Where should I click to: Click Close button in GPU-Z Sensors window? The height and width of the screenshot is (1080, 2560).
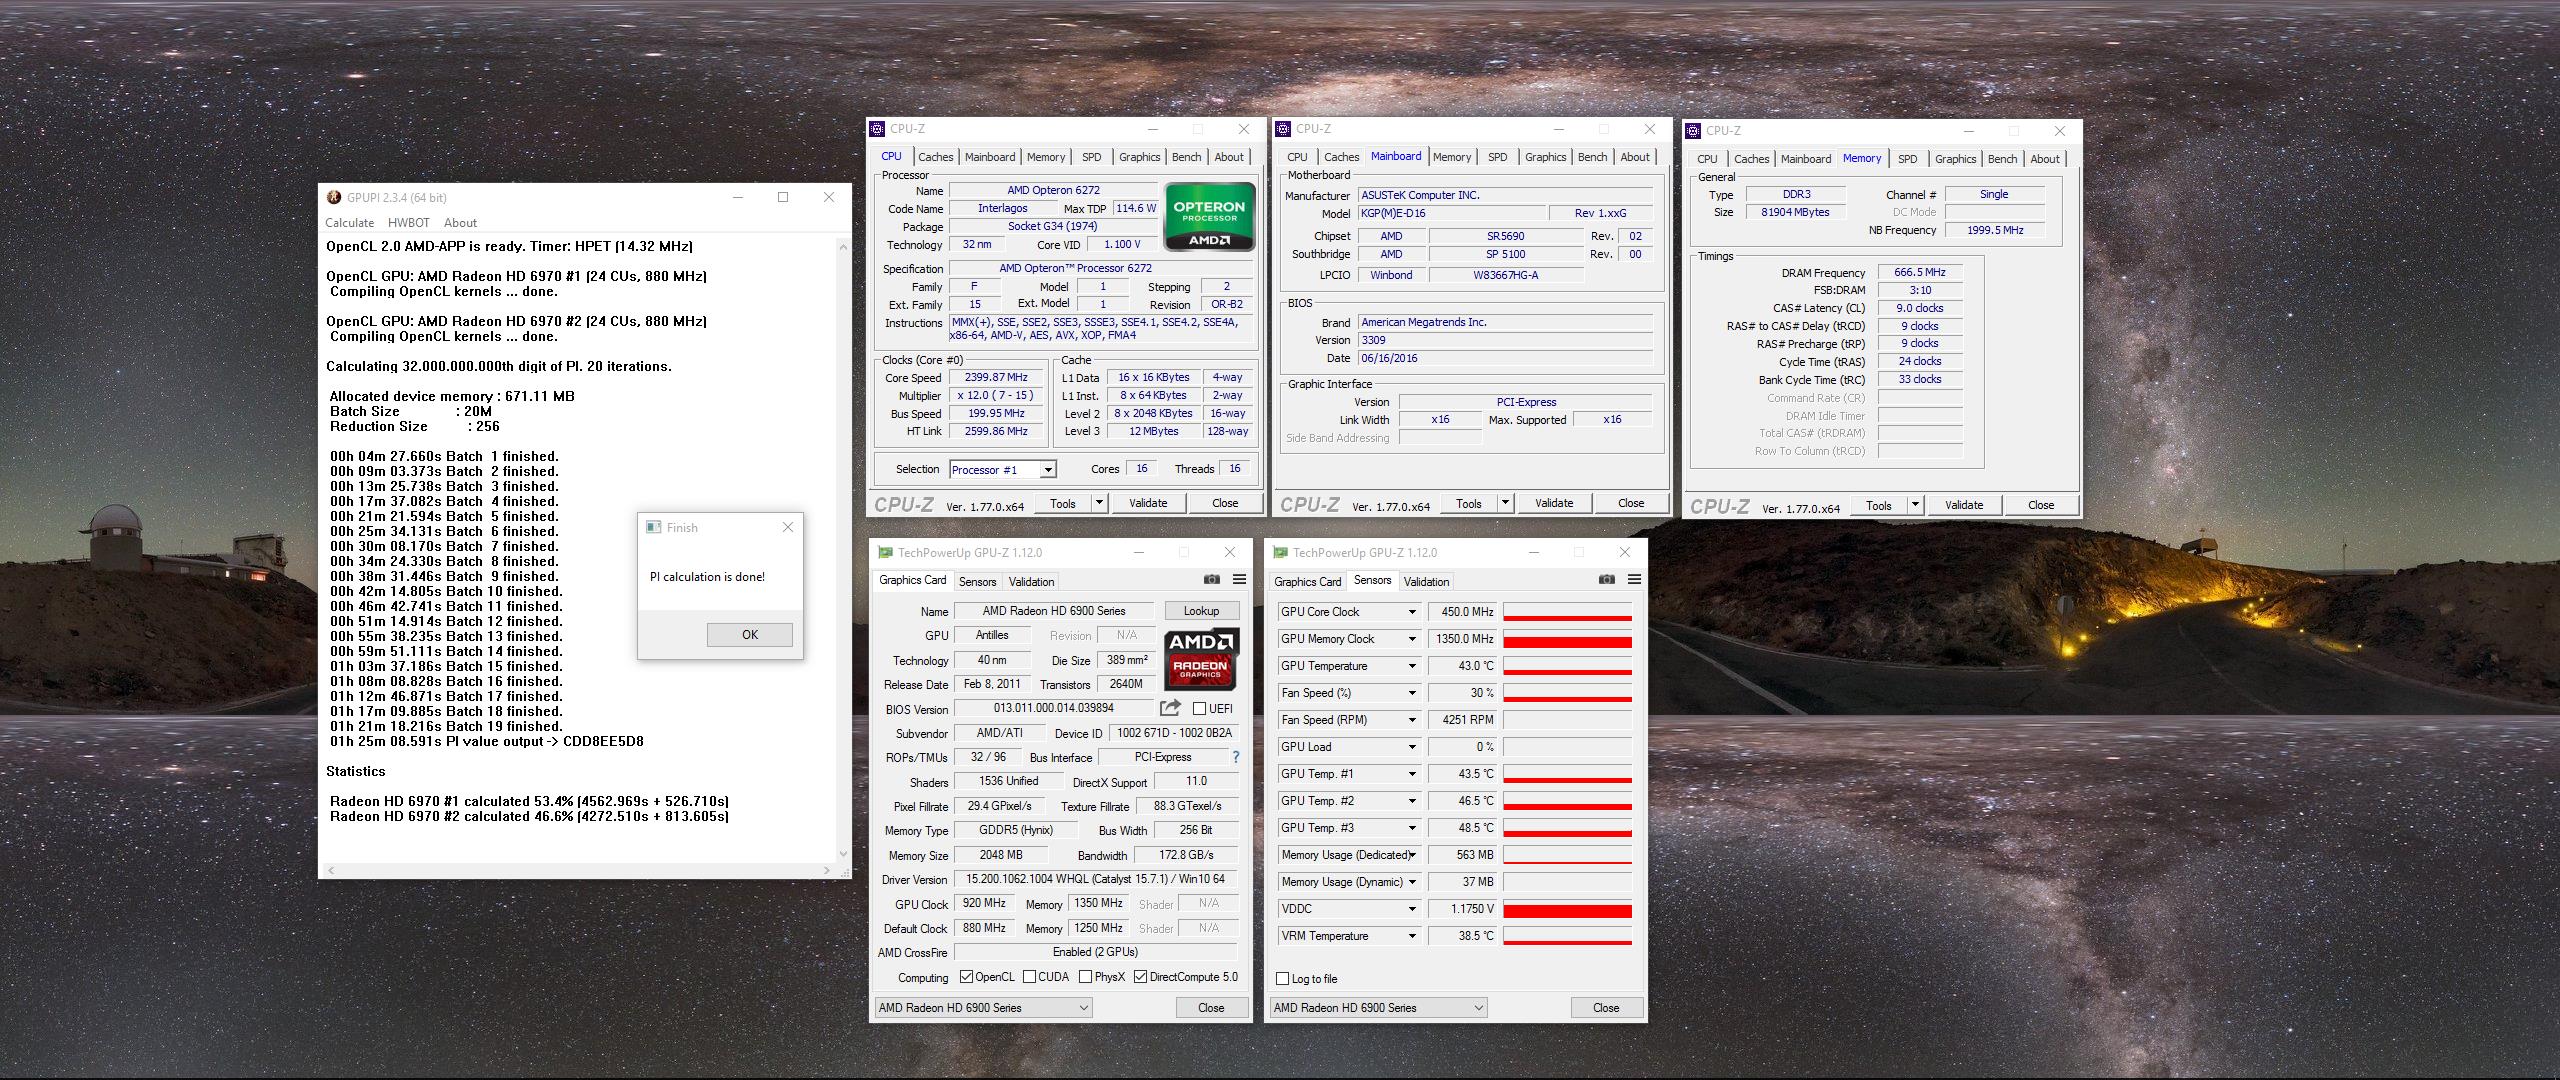tap(1606, 1008)
